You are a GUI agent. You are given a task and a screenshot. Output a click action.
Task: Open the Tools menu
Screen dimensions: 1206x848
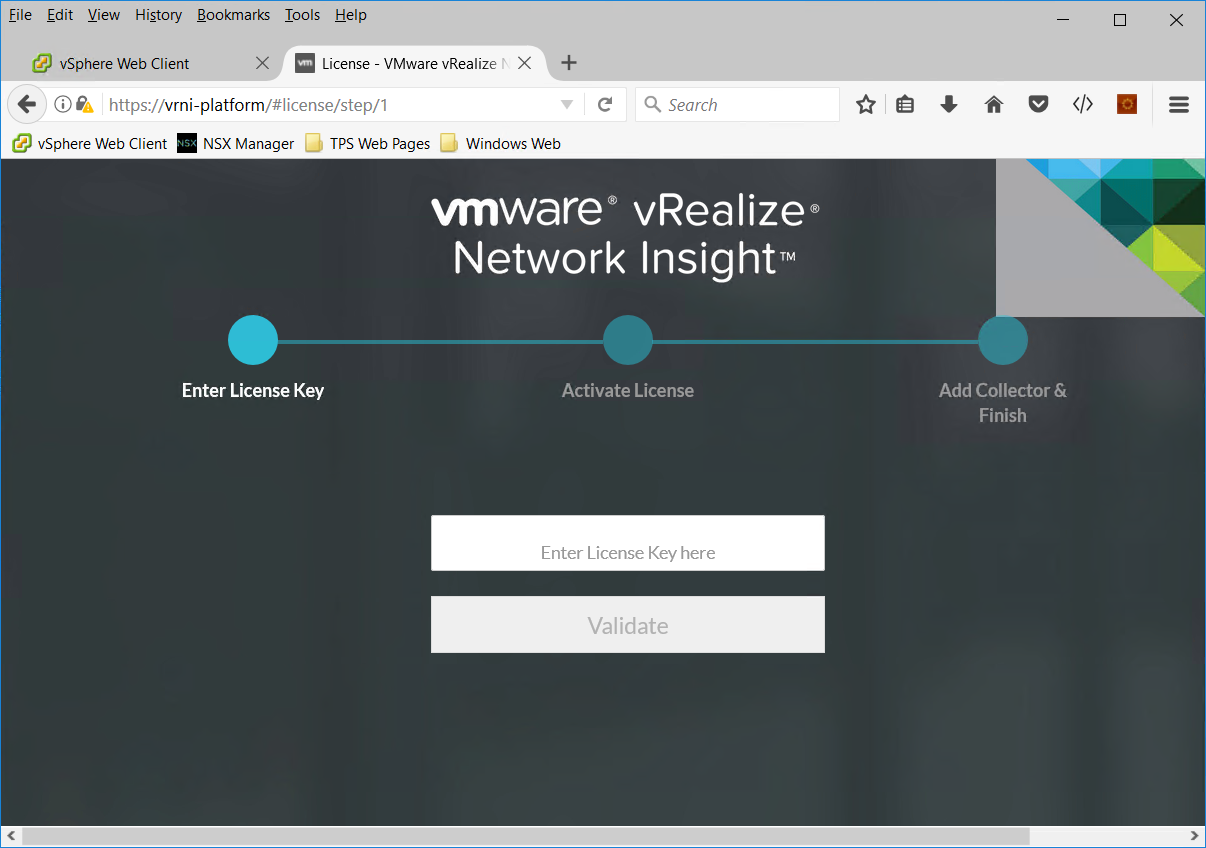[x=302, y=15]
